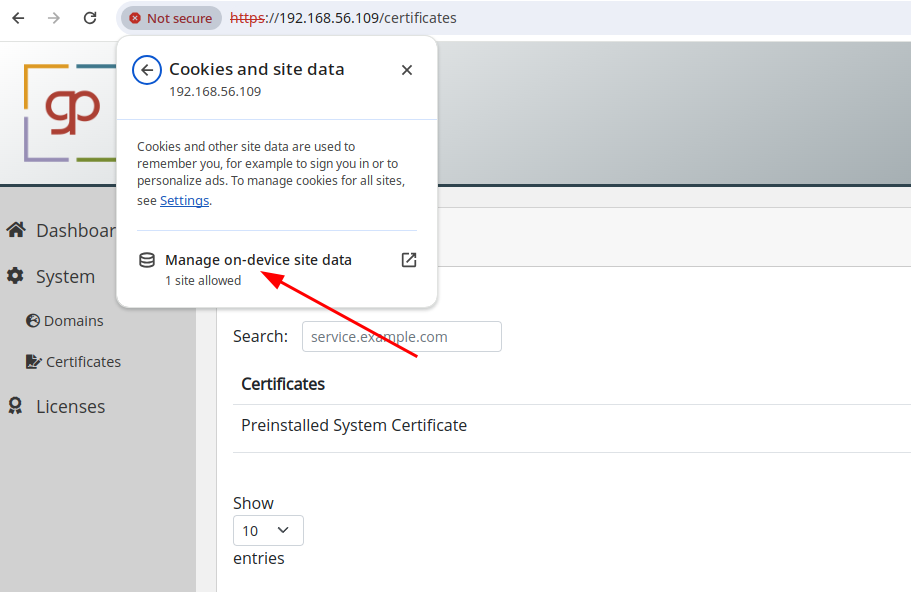Open the Show entries dropdown set to 10
This screenshot has width=911, height=592.
point(268,530)
